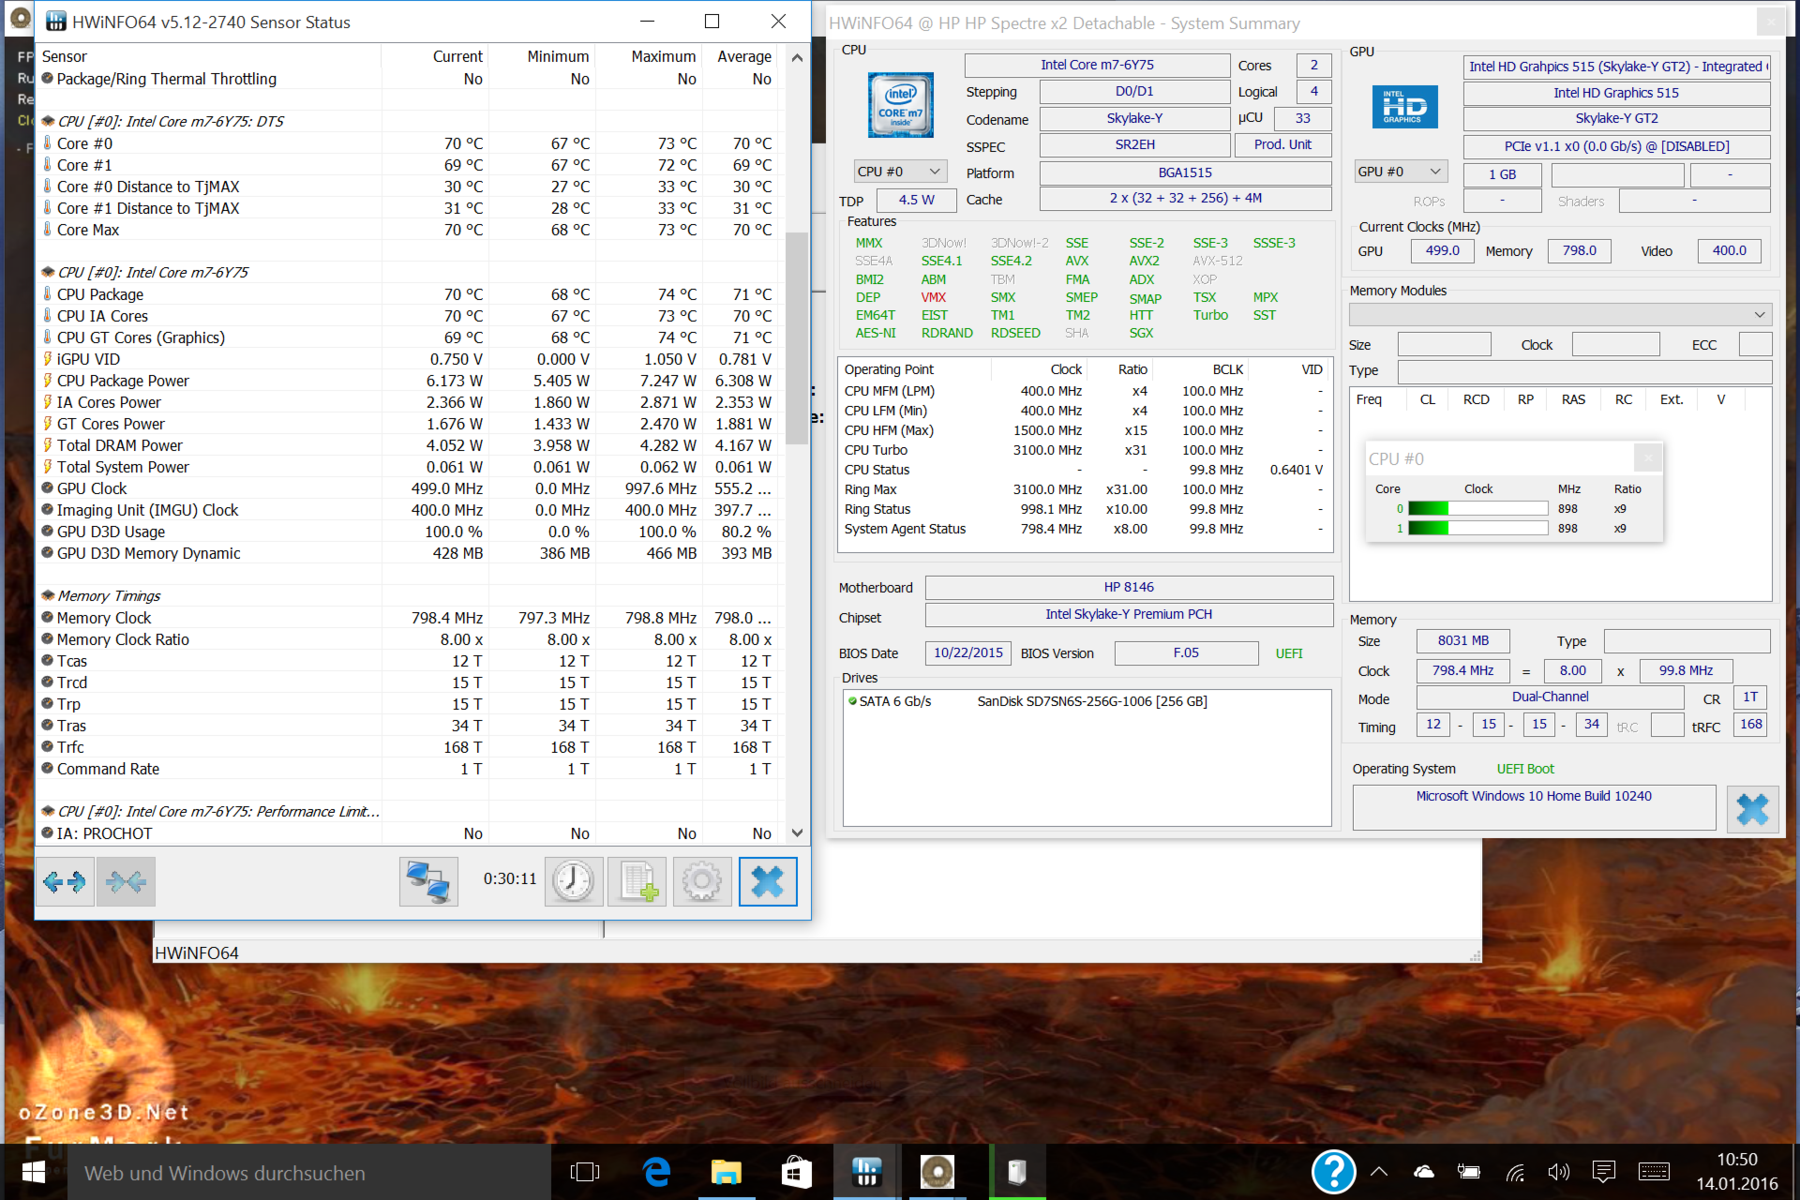Select the Core #0 temperature row

[x=408, y=143]
